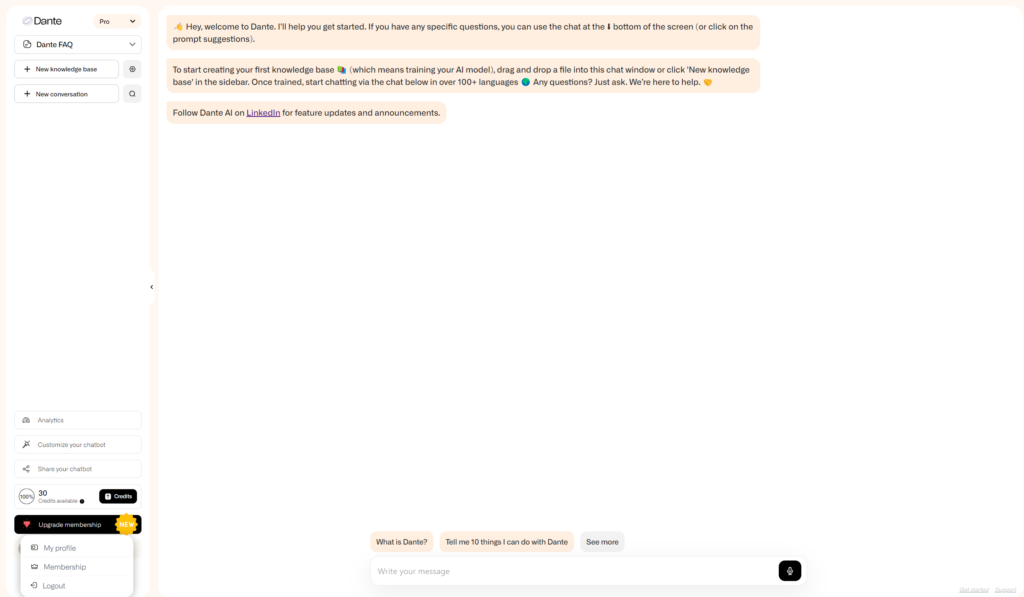The width and height of the screenshot is (1024, 597).
Task: Open the Get started link at bottom right
Action: click(x=974, y=590)
